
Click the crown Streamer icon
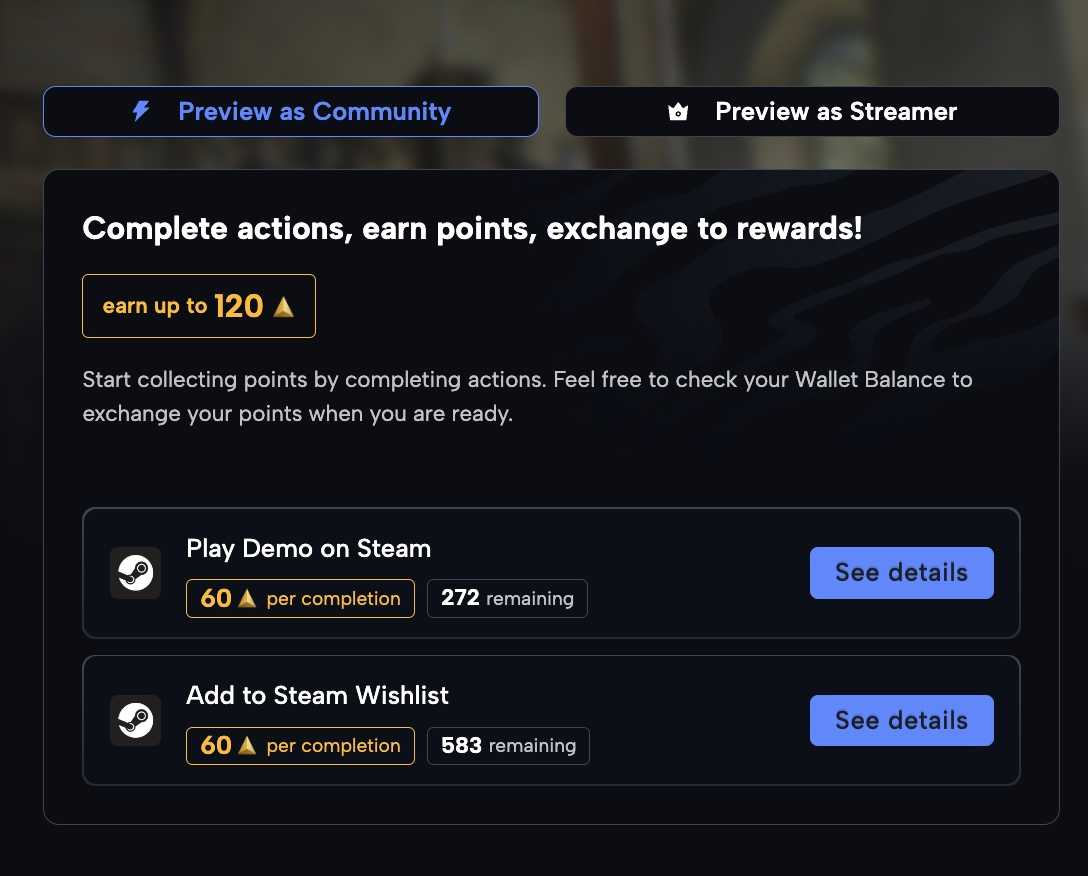pyautogui.click(x=678, y=111)
